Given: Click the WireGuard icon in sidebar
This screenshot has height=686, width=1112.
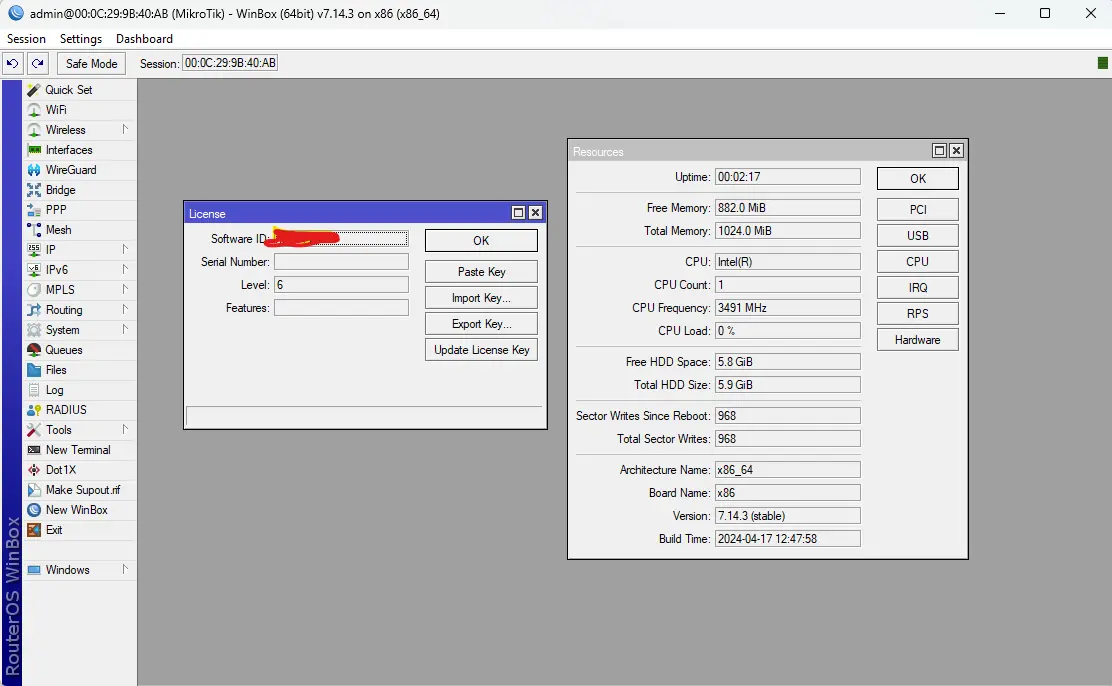Looking at the screenshot, I should pyautogui.click(x=34, y=170).
